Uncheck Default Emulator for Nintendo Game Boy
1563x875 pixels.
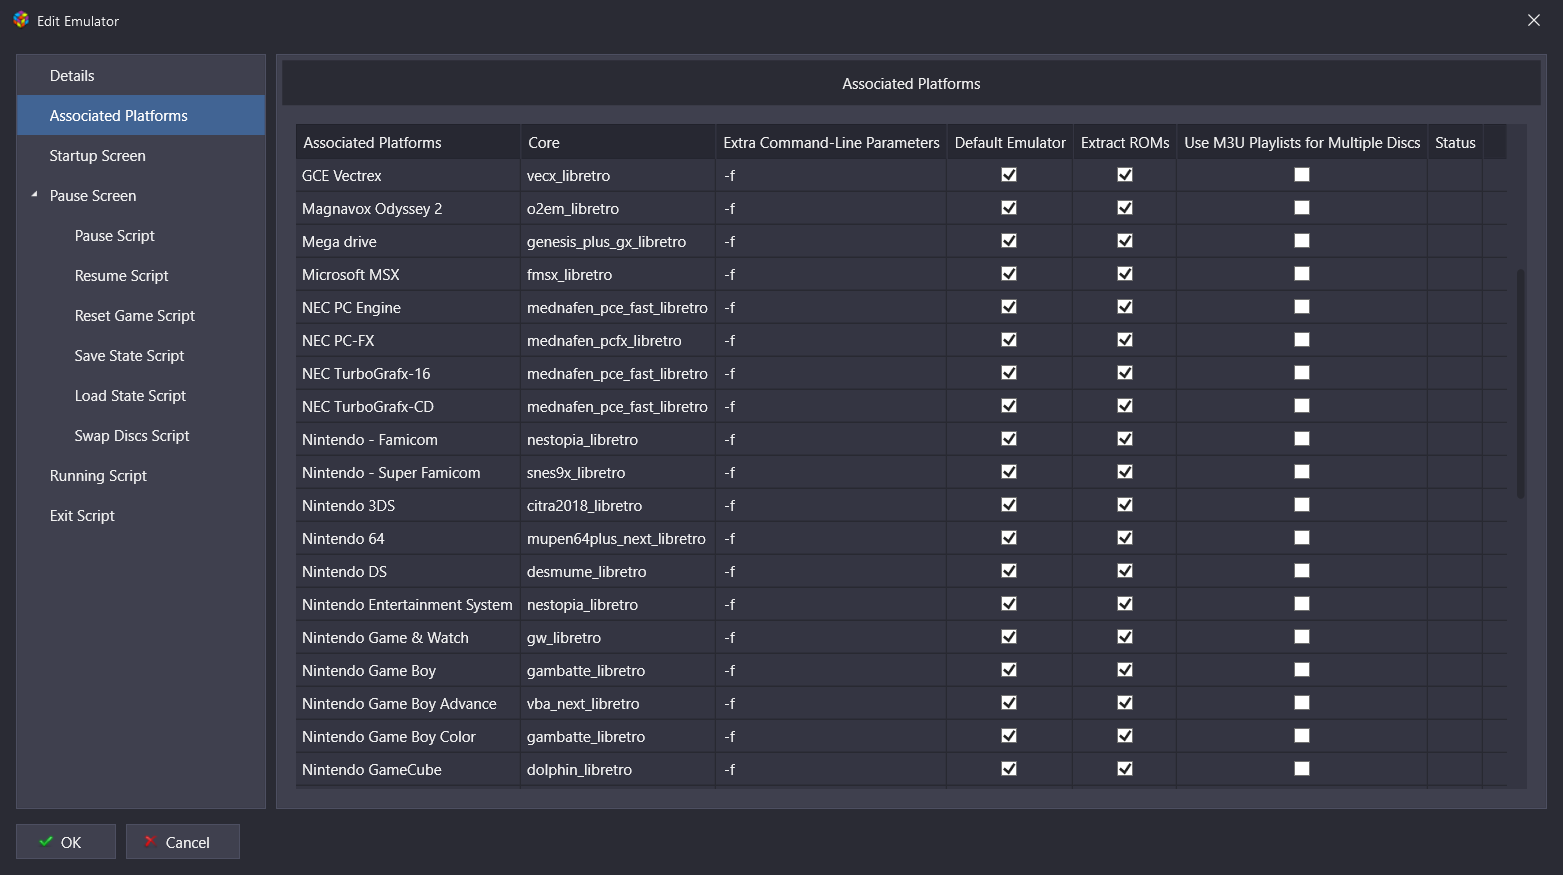pyautogui.click(x=1009, y=670)
